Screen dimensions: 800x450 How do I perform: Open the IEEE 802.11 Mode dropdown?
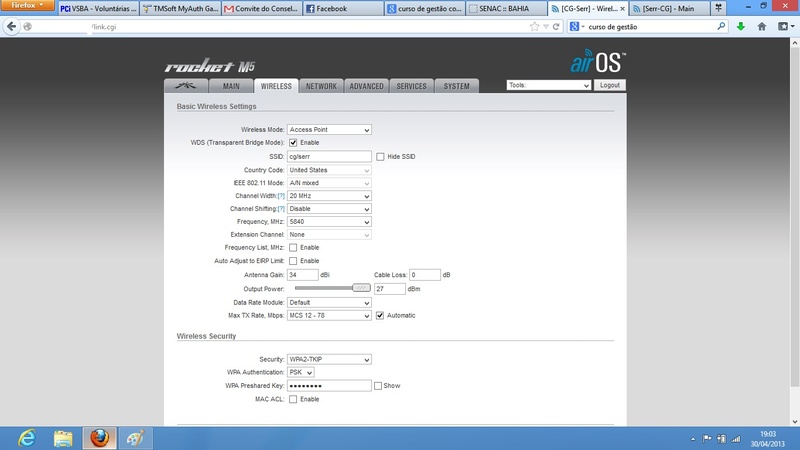point(329,183)
